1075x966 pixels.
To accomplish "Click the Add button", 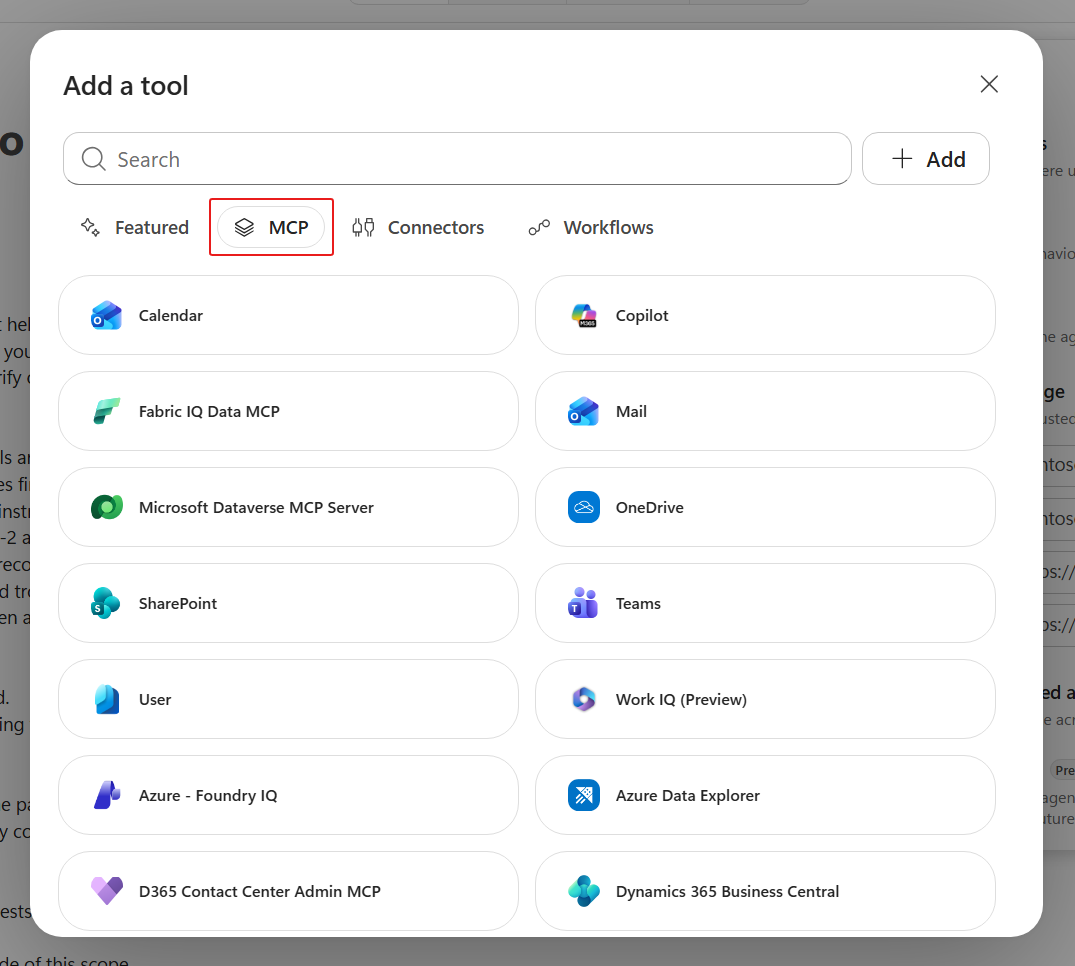I will (x=926, y=158).
